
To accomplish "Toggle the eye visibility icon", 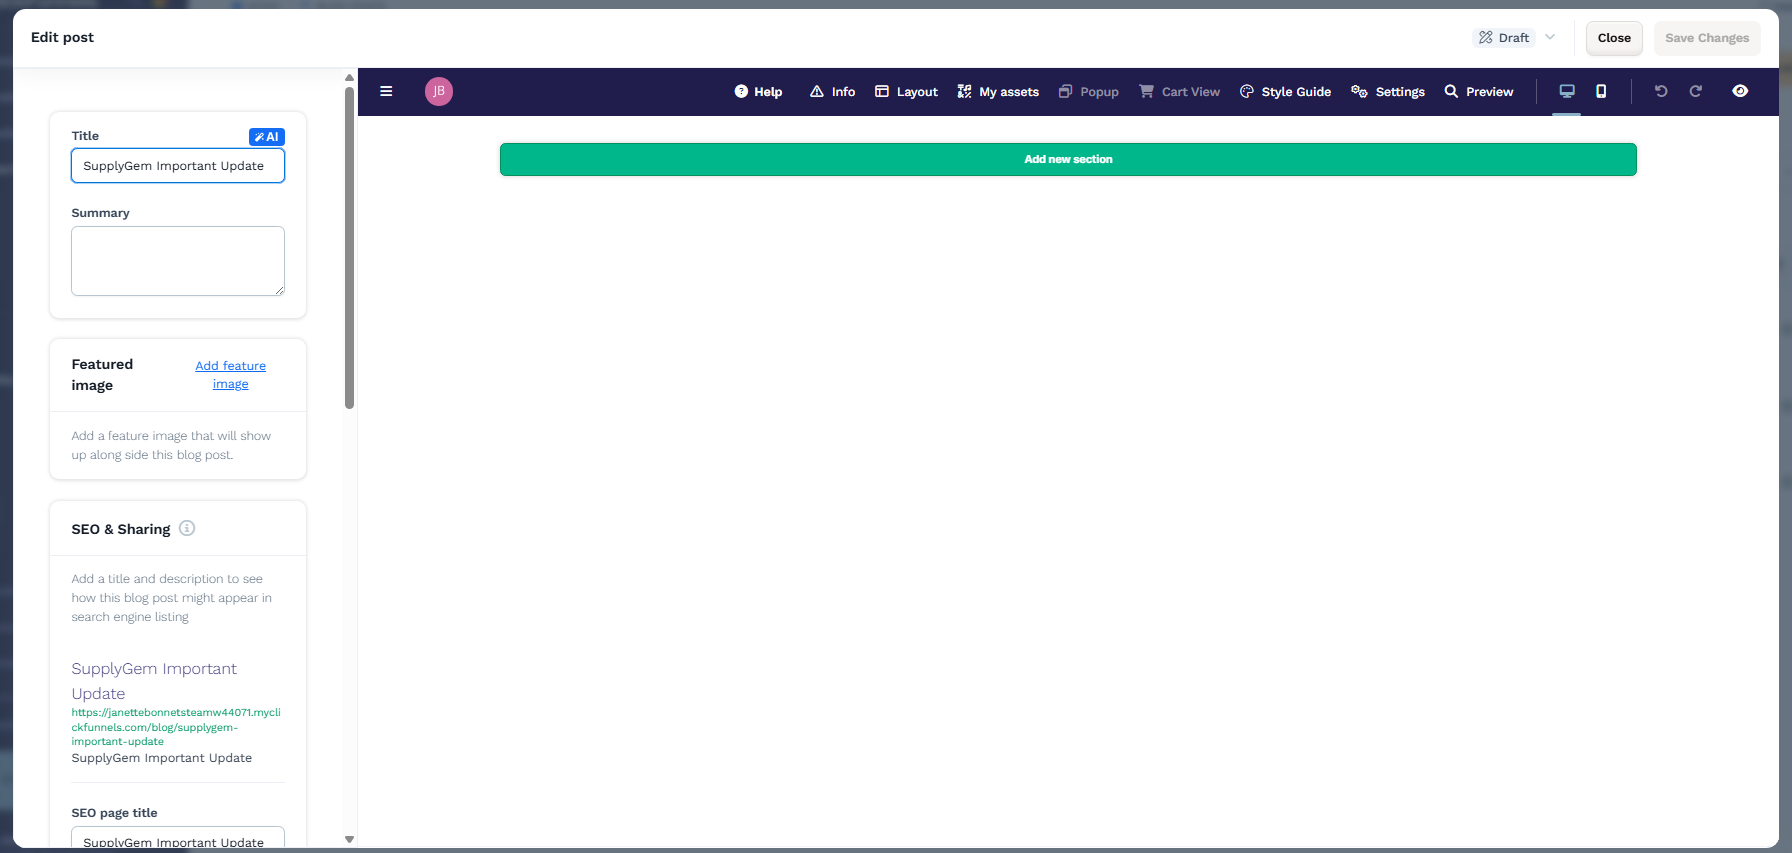I will pos(1740,91).
